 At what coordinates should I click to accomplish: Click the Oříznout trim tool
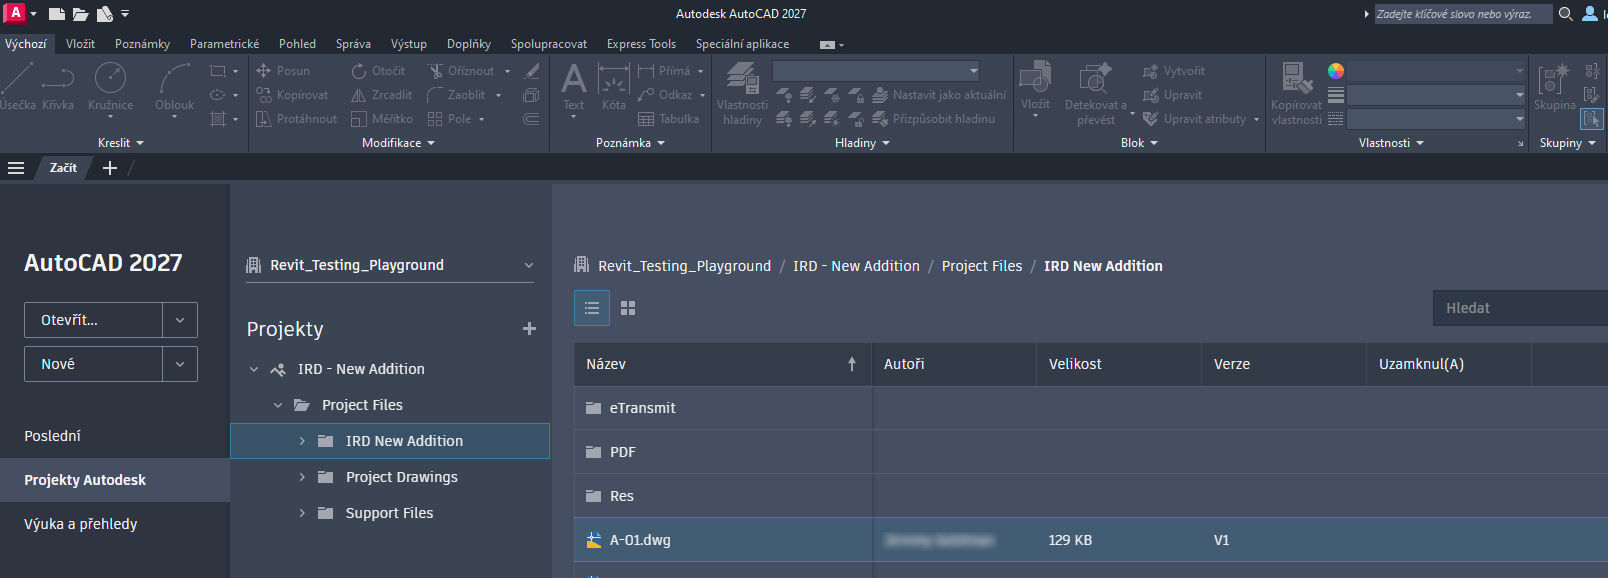coord(461,71)
